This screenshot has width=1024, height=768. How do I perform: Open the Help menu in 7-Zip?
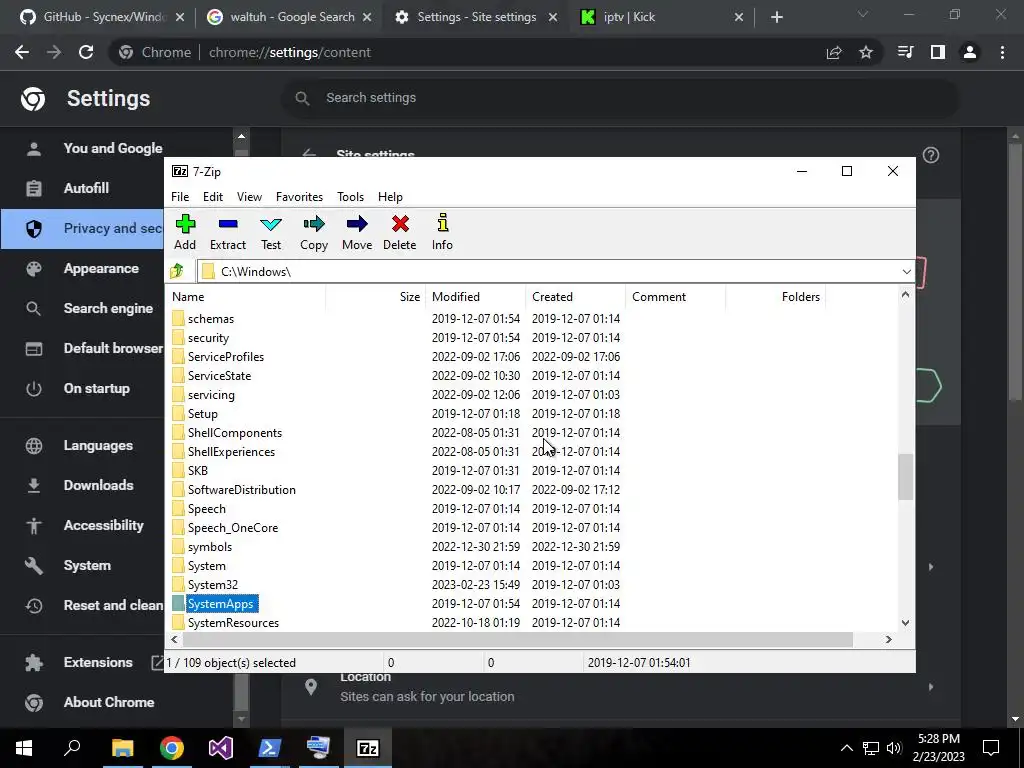point(390,197)
